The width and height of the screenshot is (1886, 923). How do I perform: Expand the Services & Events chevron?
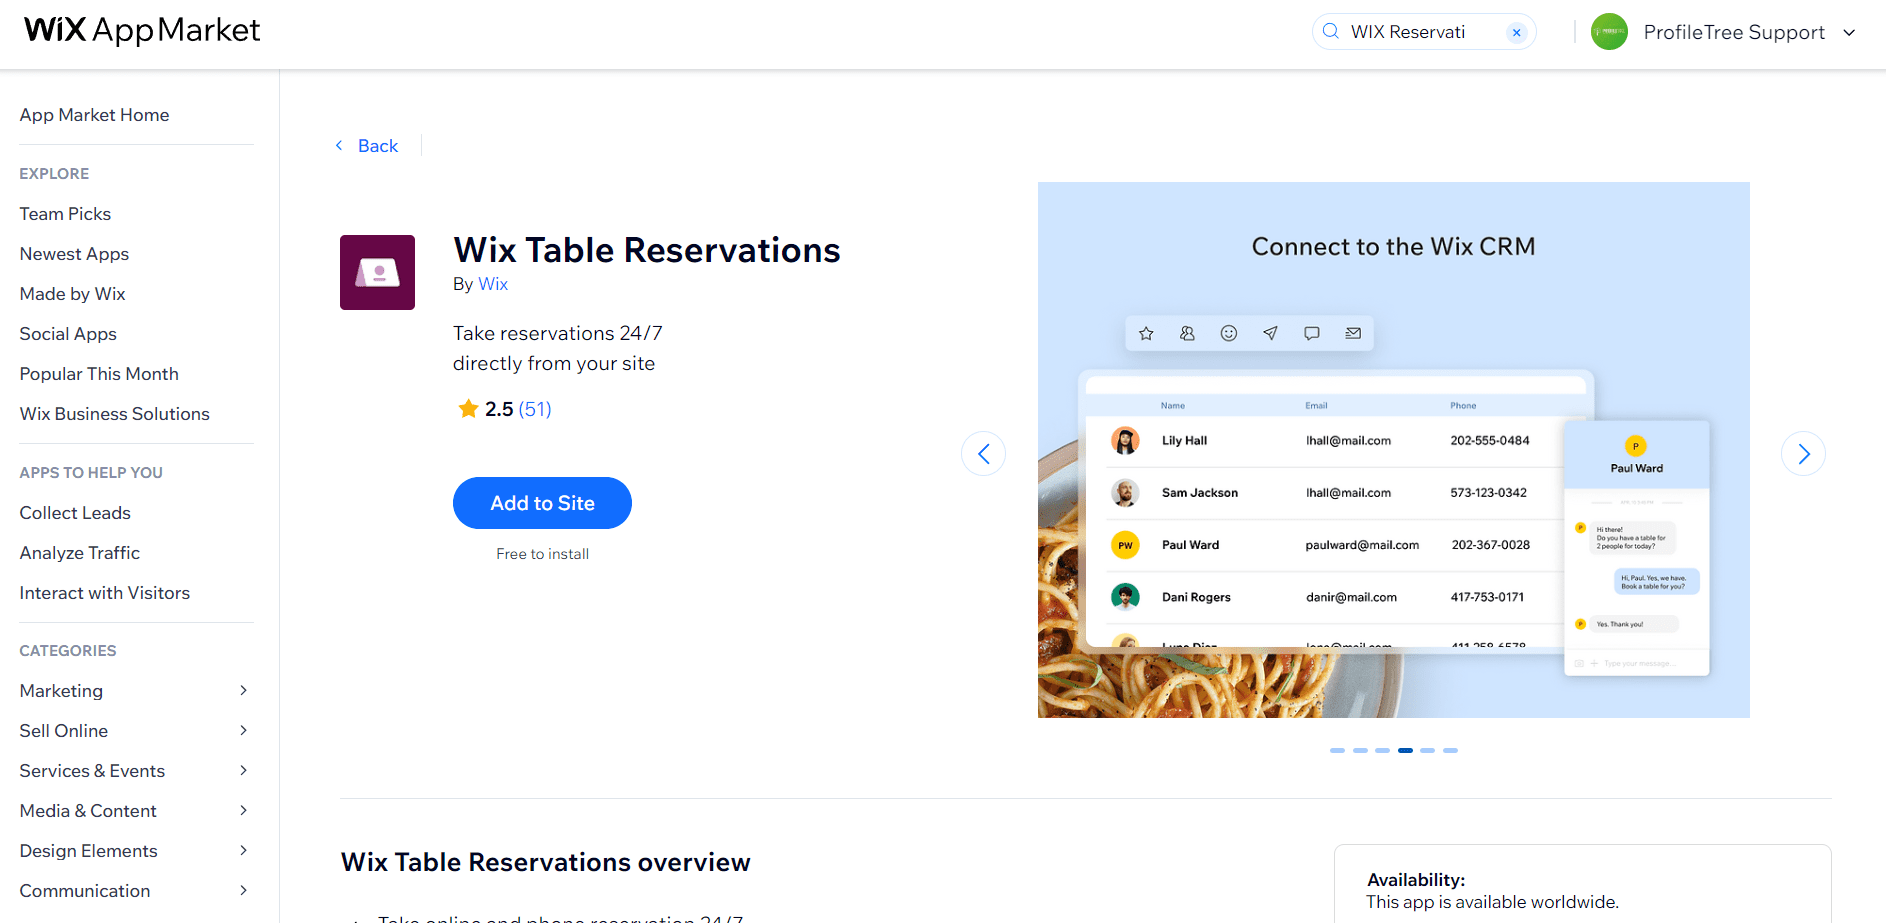pos(243,770)
